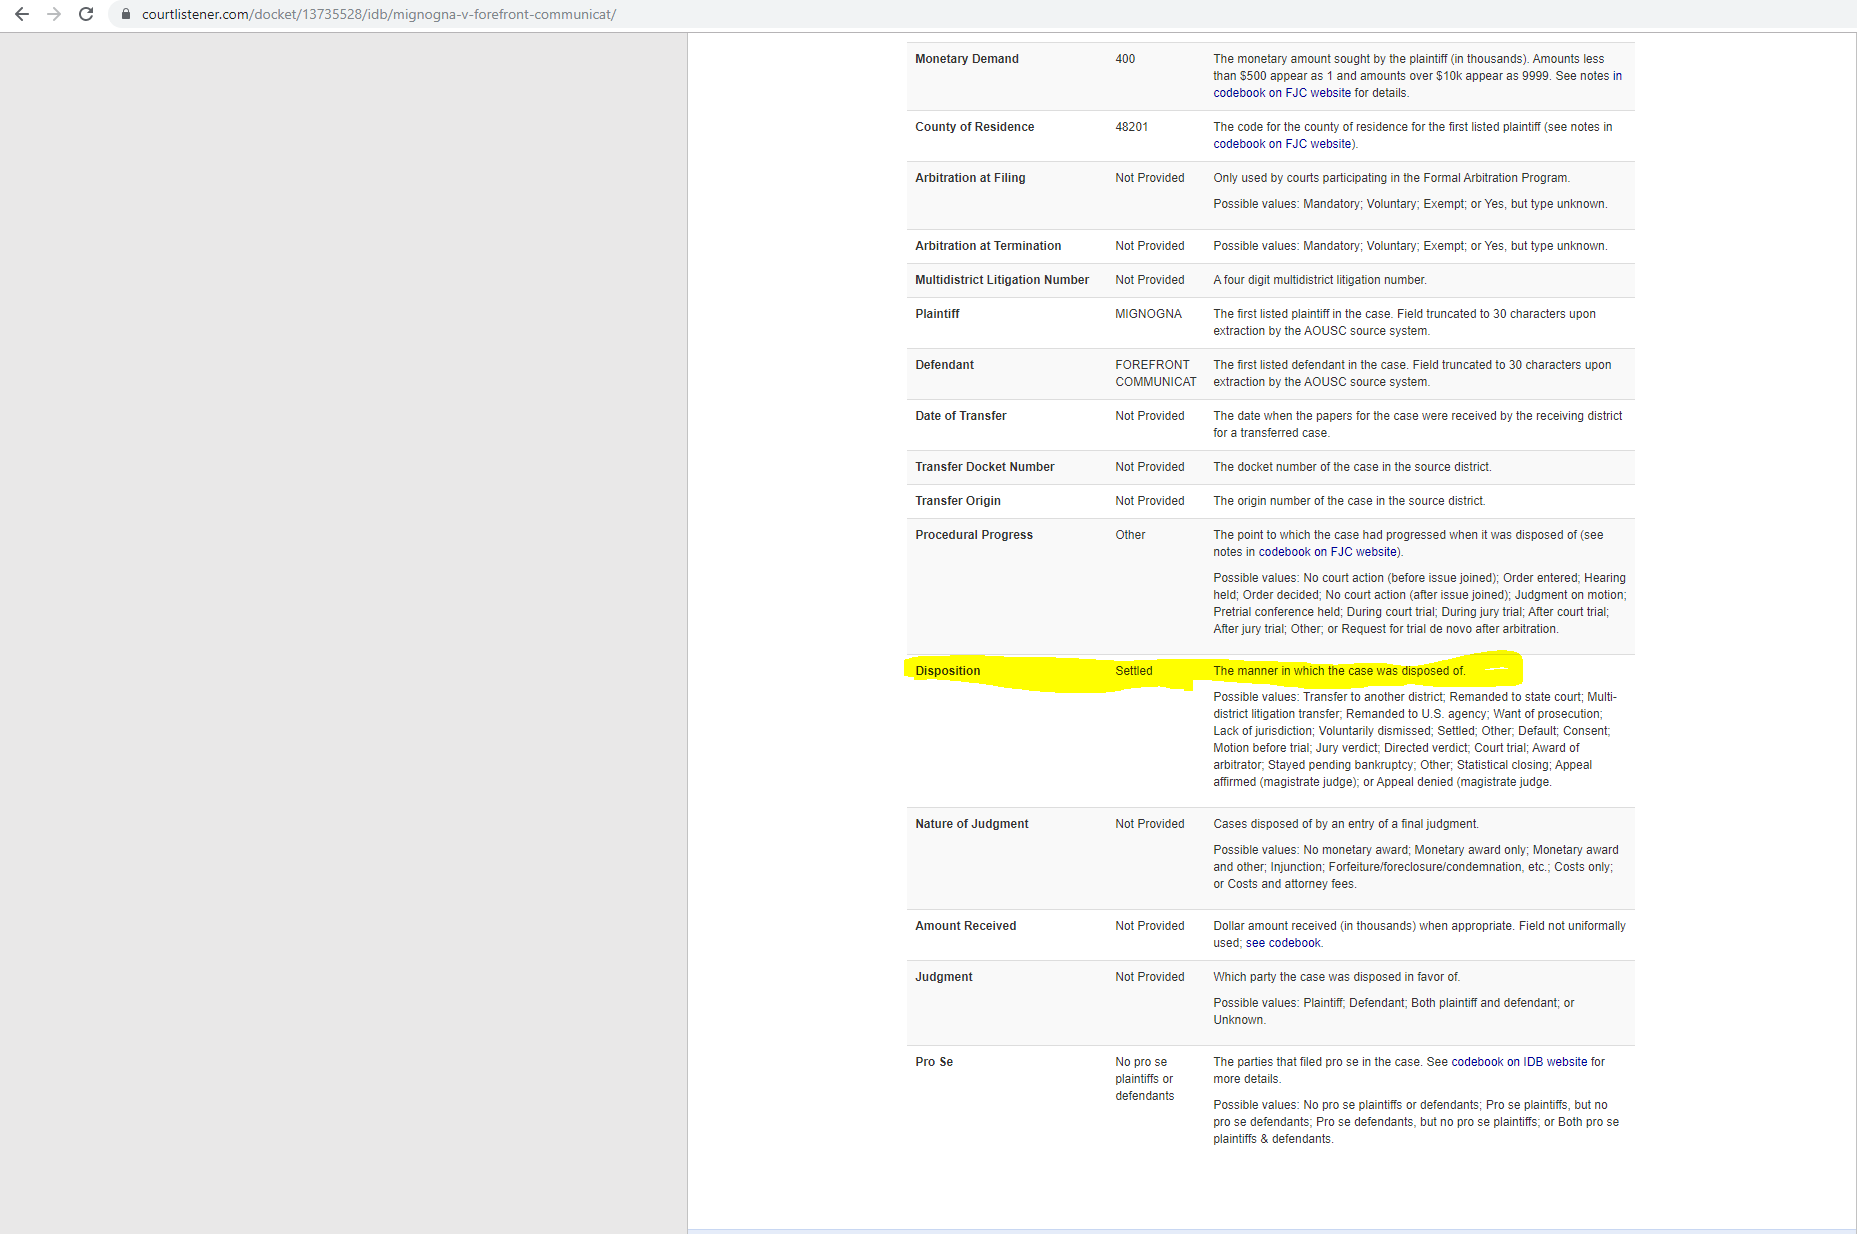Select 'No pro se plaintiffs or defendants' value
This screenshot has width=1857, height=1234.
pyautogui.click(x=1145, y=1079)
